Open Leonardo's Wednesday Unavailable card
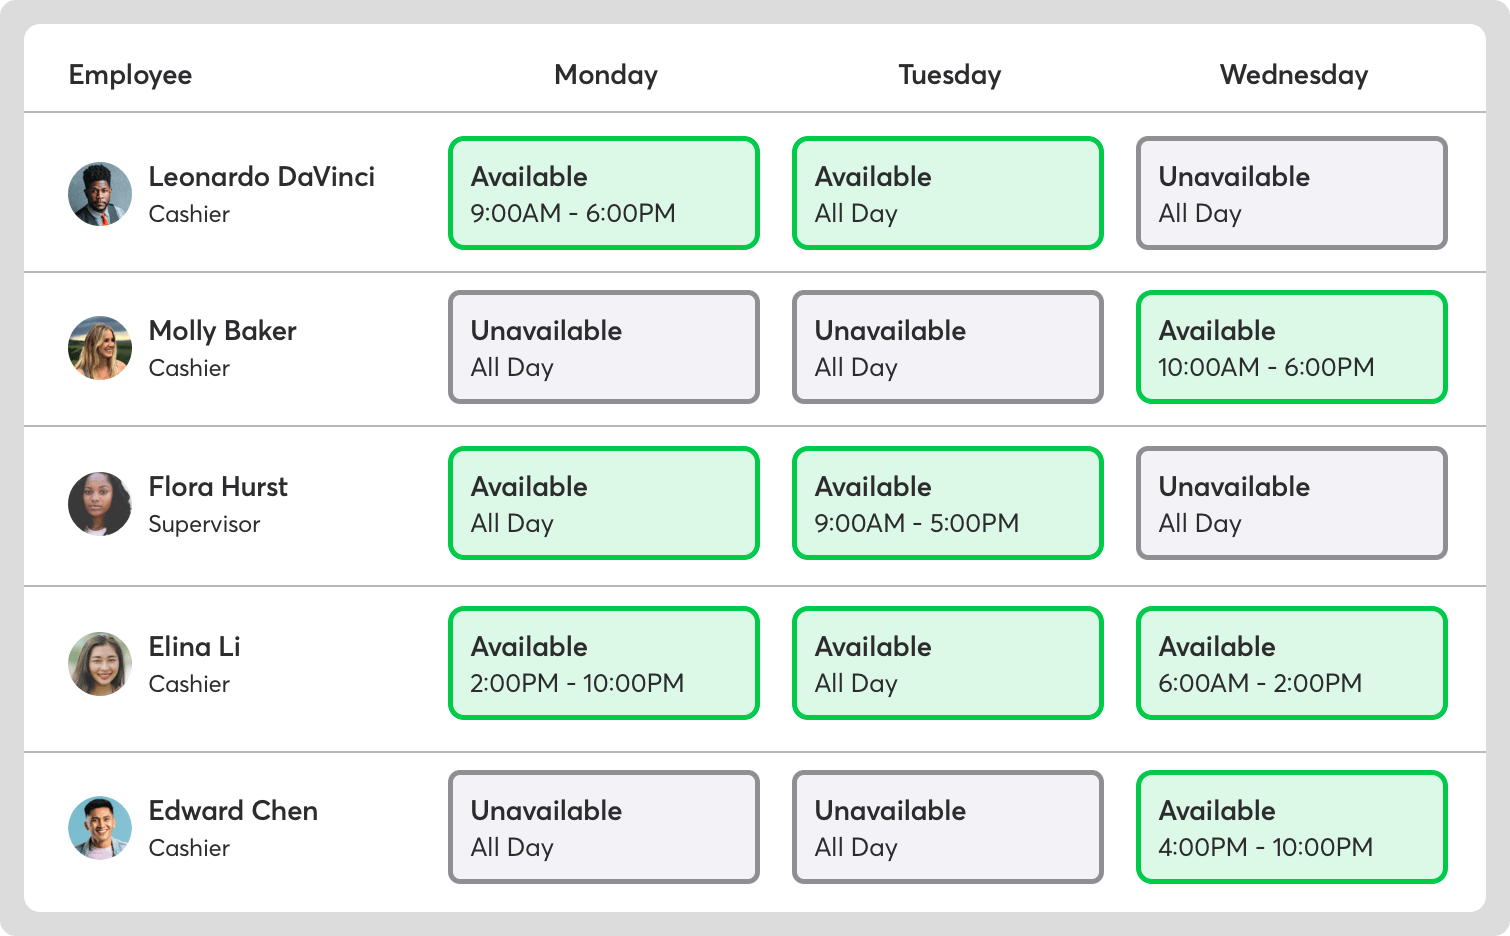1510x936 pixels. click(x=1291, y=193)
